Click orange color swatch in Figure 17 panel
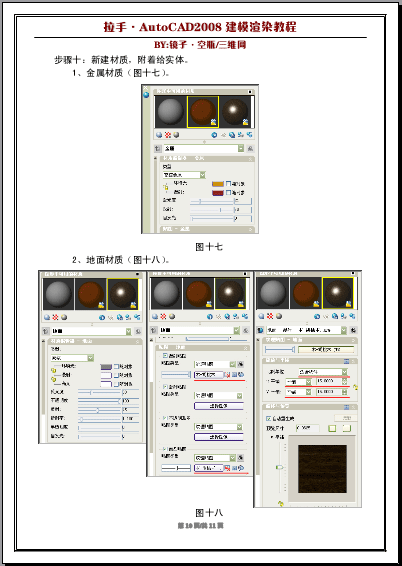This screenshot has width=402, height=566. pos(218,184)
